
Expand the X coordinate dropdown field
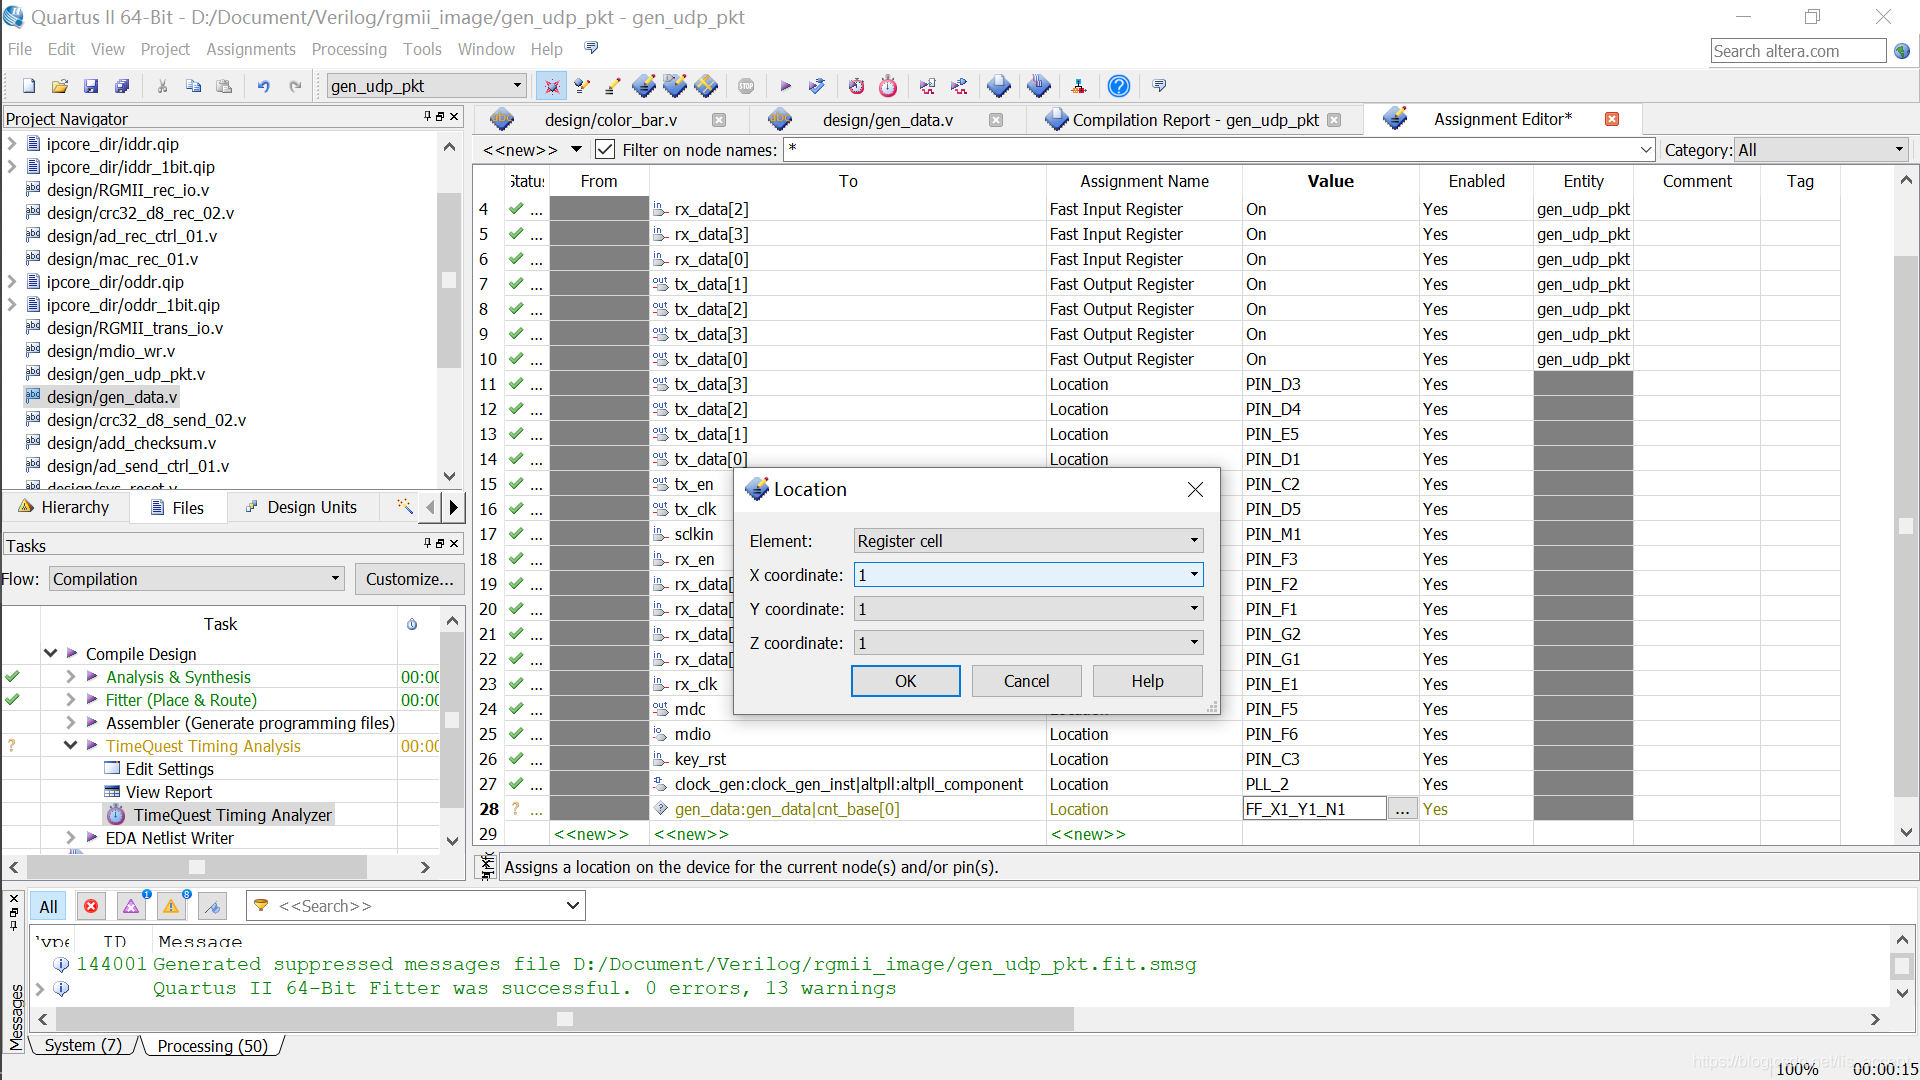[x=1193, y=575]
